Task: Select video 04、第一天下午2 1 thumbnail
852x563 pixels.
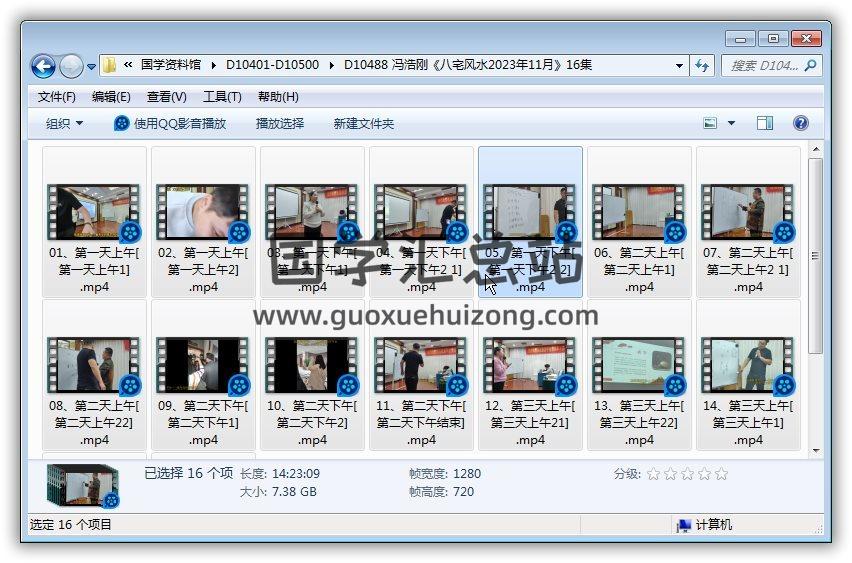Action: click(421, 212)
